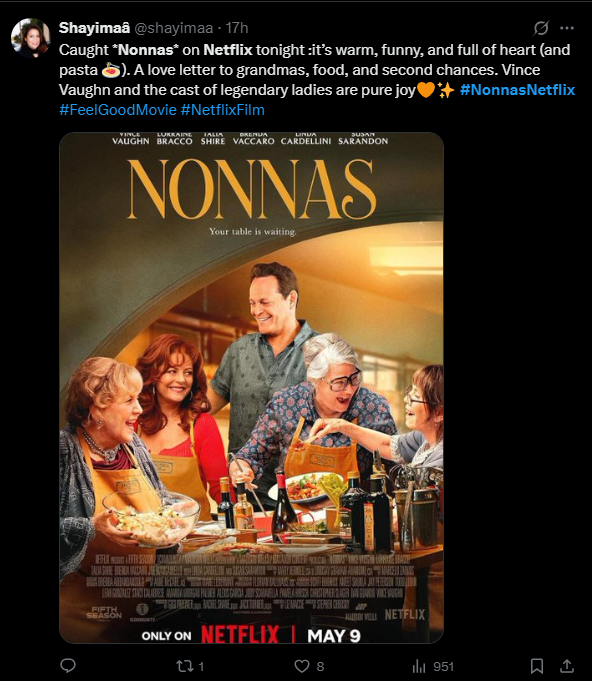The width and height of the screenshot is (592, 681).
Task: Like the tweet with heart icon
Action: coord(302,666)
